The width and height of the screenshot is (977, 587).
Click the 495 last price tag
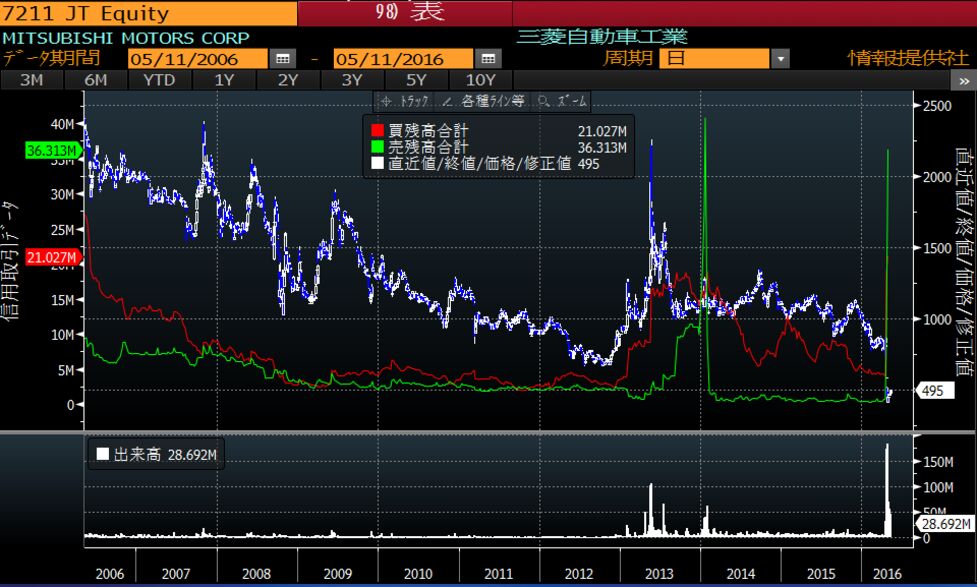(934, 391)
